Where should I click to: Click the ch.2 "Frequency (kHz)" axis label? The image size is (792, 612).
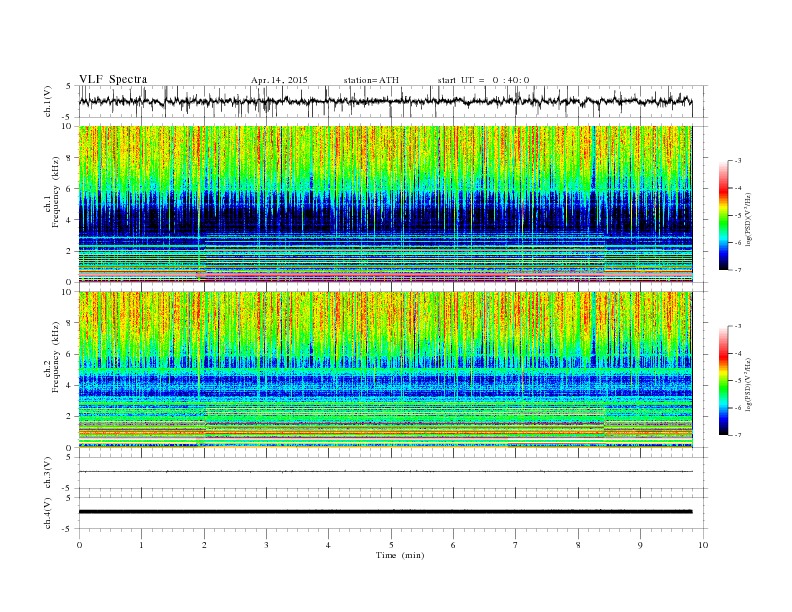(56, 356)
